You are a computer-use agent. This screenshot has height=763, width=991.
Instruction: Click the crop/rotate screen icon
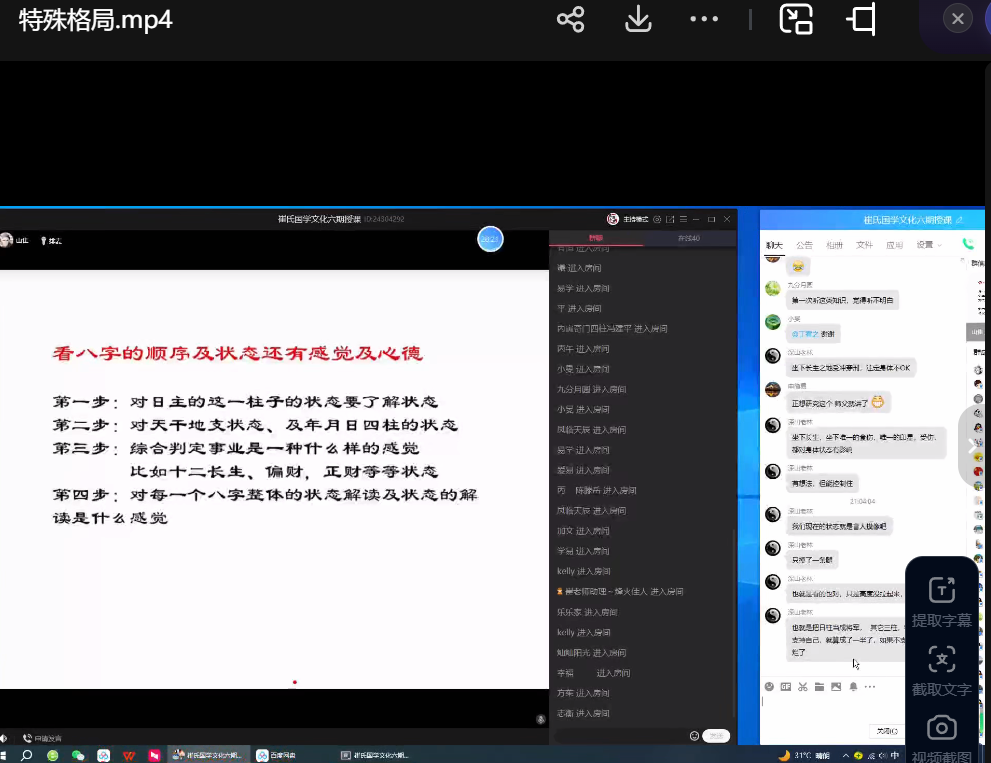[x=861, y=19]
